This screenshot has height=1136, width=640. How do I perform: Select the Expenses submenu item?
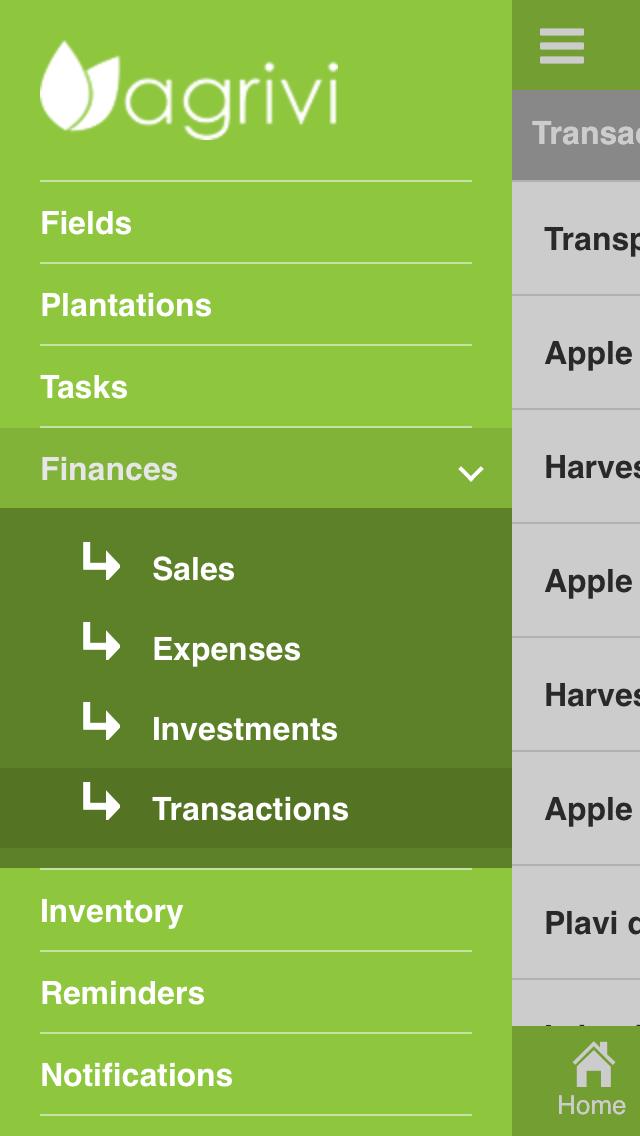tap(226, 649)
